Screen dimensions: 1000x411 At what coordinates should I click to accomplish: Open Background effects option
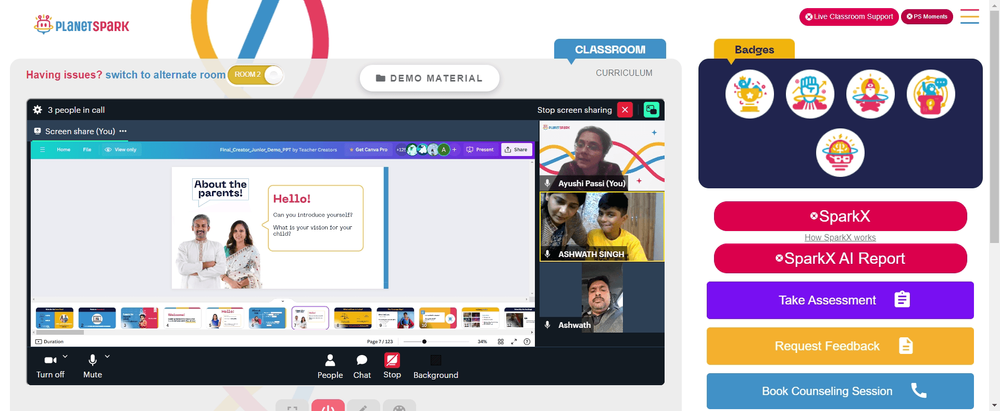436,366
